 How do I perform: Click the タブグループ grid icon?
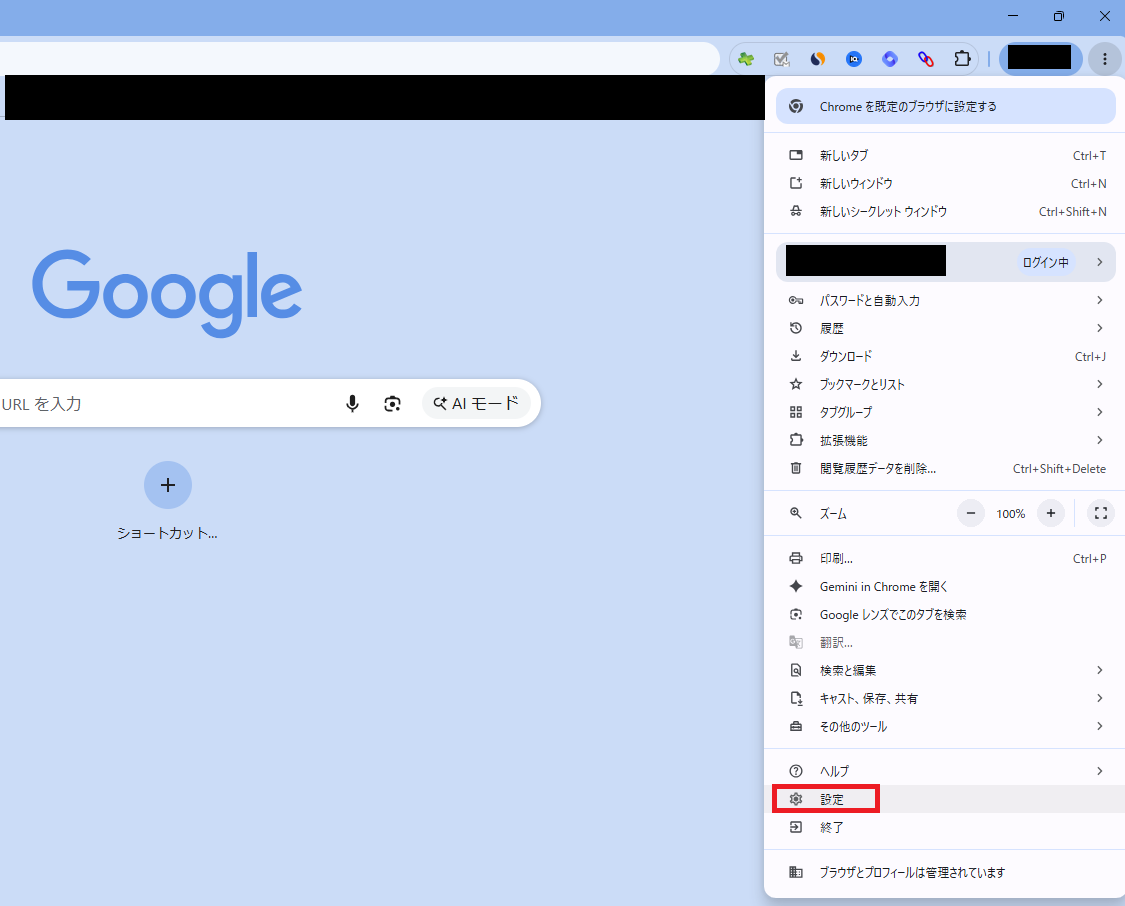[x=796, y=412]
